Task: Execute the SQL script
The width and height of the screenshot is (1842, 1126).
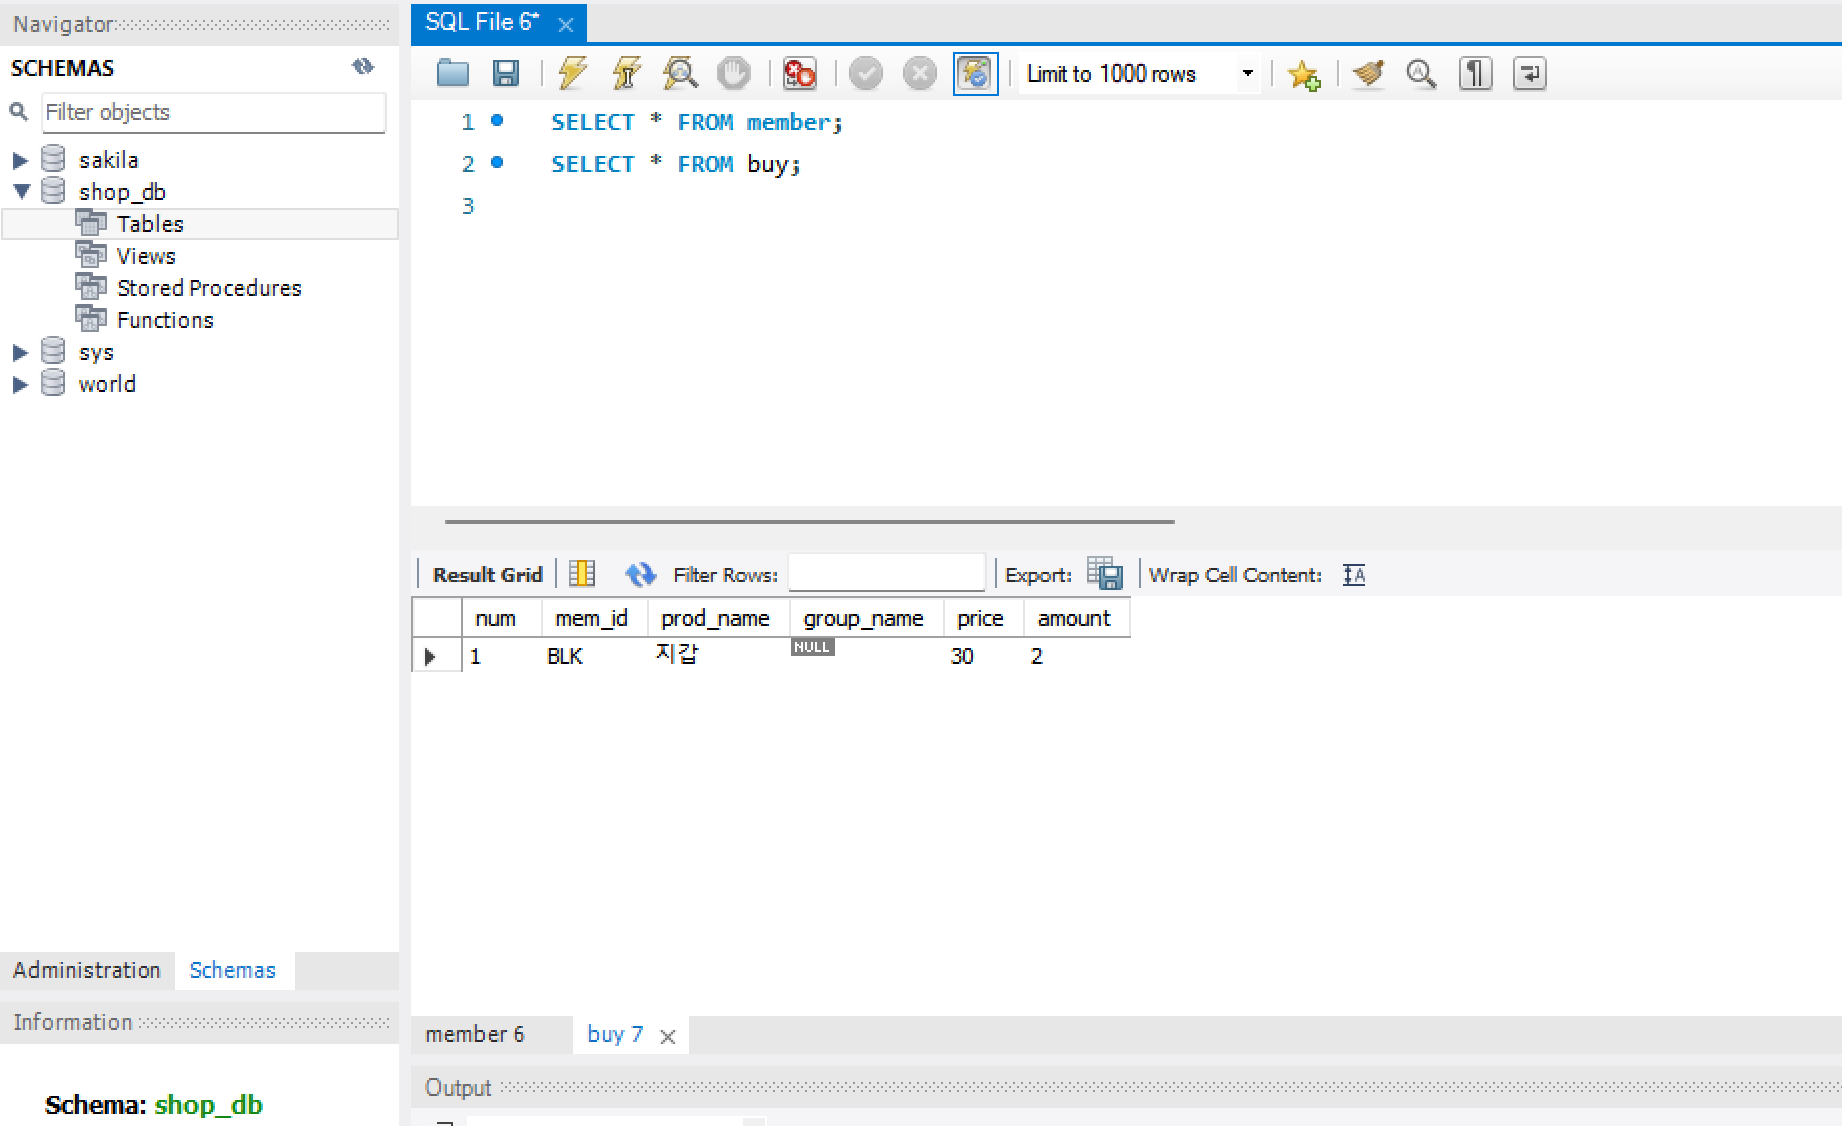Action: pos(571,73)
